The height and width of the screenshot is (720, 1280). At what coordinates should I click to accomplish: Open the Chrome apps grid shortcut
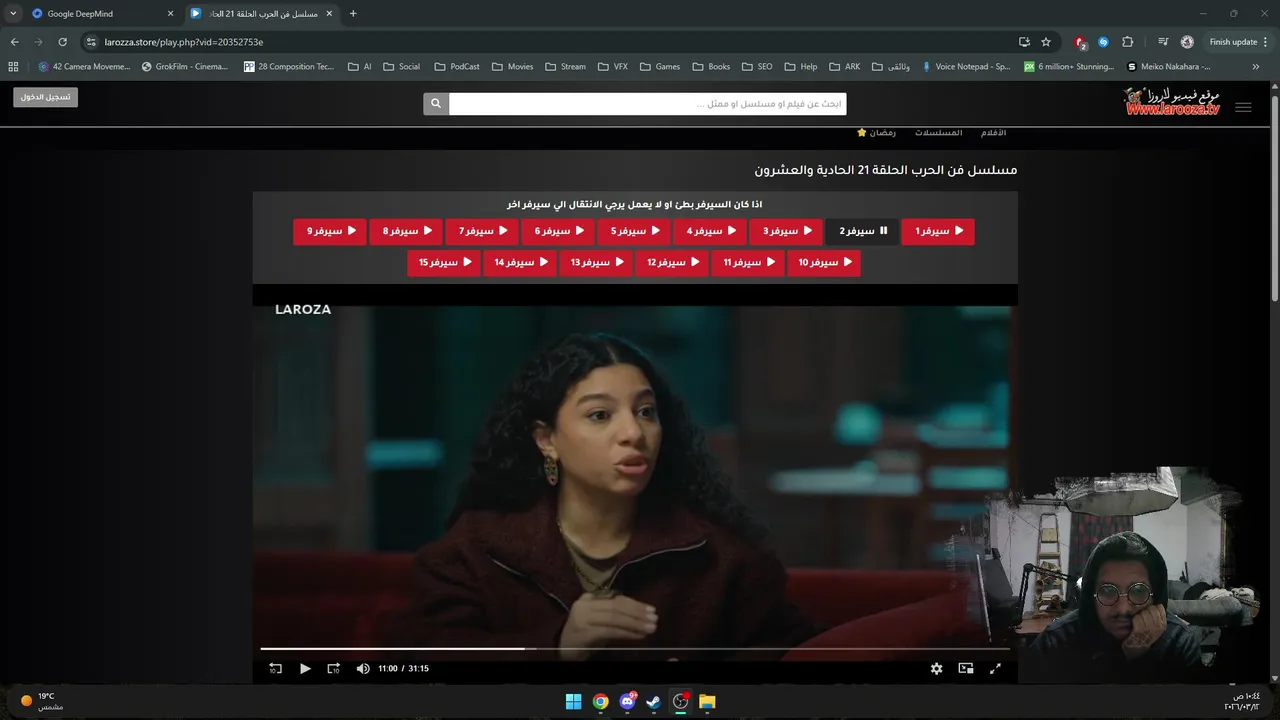[13, 67]
